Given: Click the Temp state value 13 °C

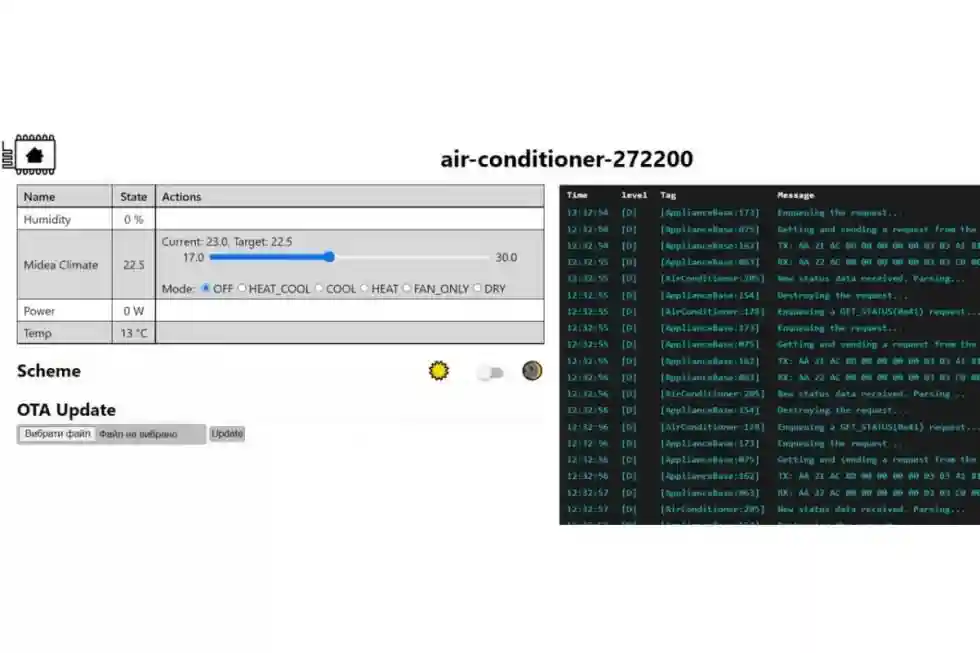Looking at the screenshot, I should (133, 333).
